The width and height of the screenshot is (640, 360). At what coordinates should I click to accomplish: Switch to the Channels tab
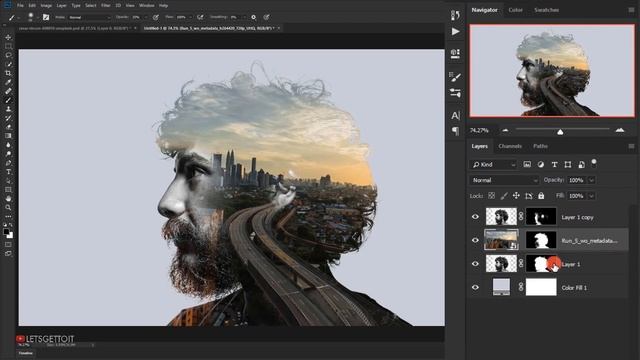[510, 146]
